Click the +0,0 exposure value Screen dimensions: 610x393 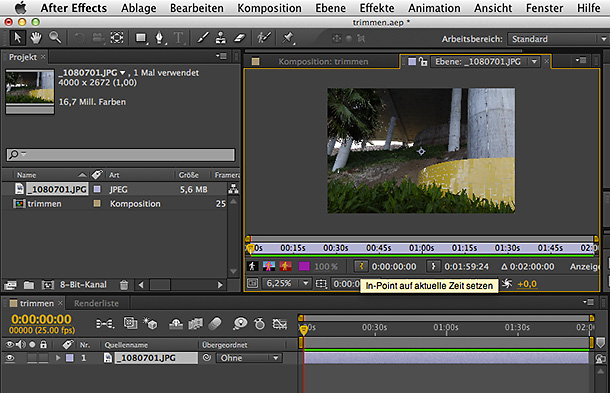[527, 284]
